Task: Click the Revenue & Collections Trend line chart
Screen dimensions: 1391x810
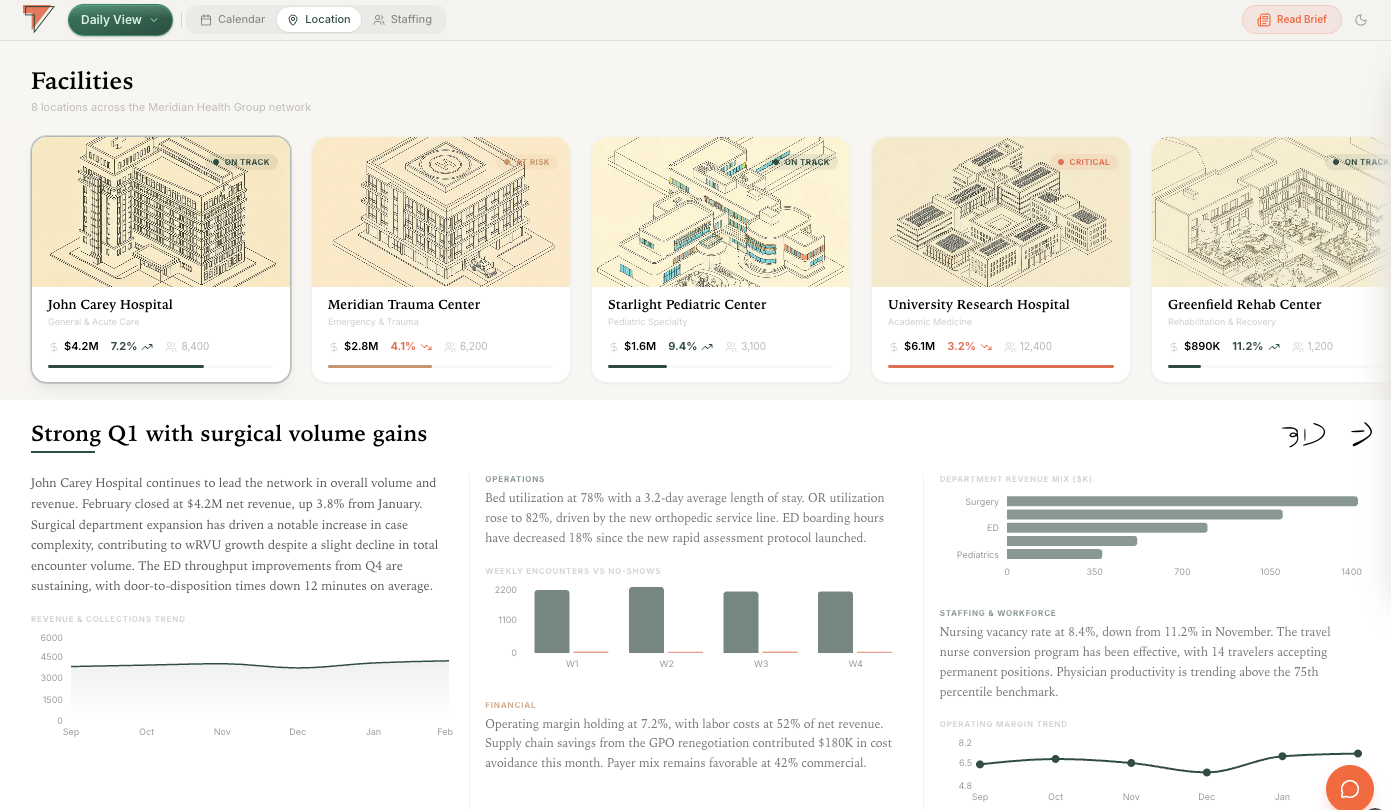Action: coord(259,688)
